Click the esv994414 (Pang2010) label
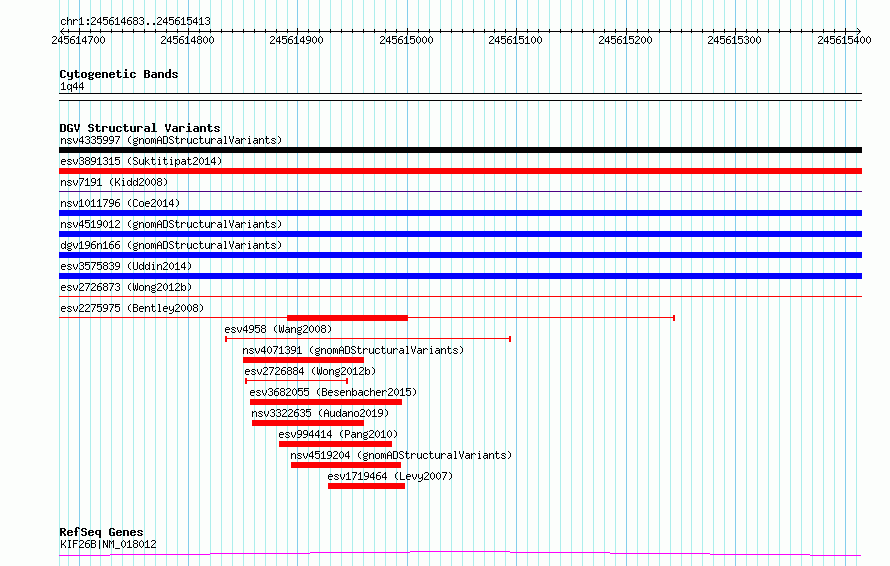The width and height of the screenshot is (890, 566). pyautogui.click(x=338, y=434)
